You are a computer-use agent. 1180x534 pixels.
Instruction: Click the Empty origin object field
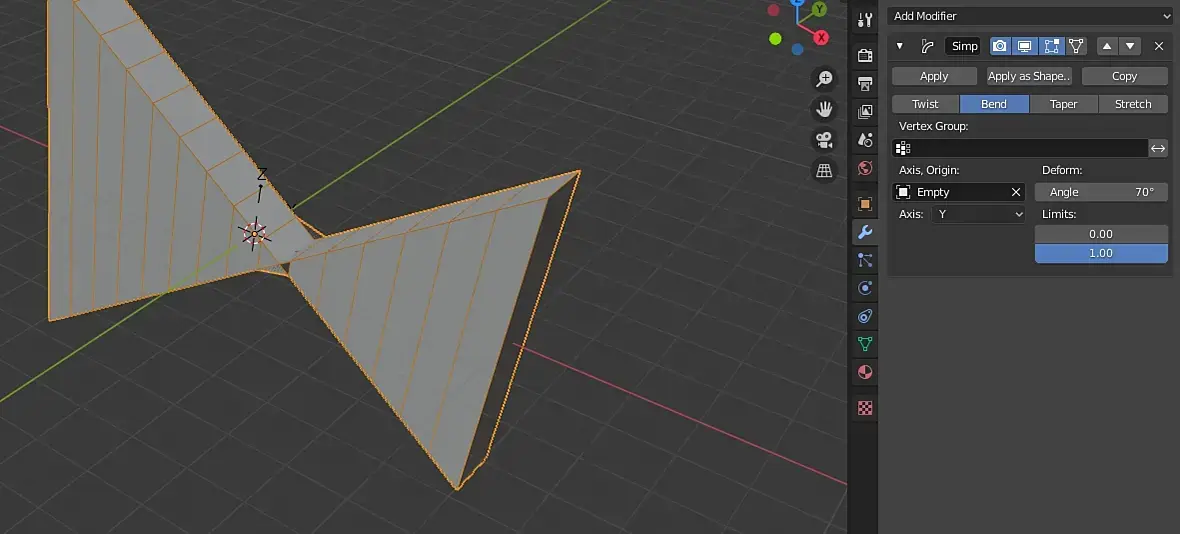958,192
